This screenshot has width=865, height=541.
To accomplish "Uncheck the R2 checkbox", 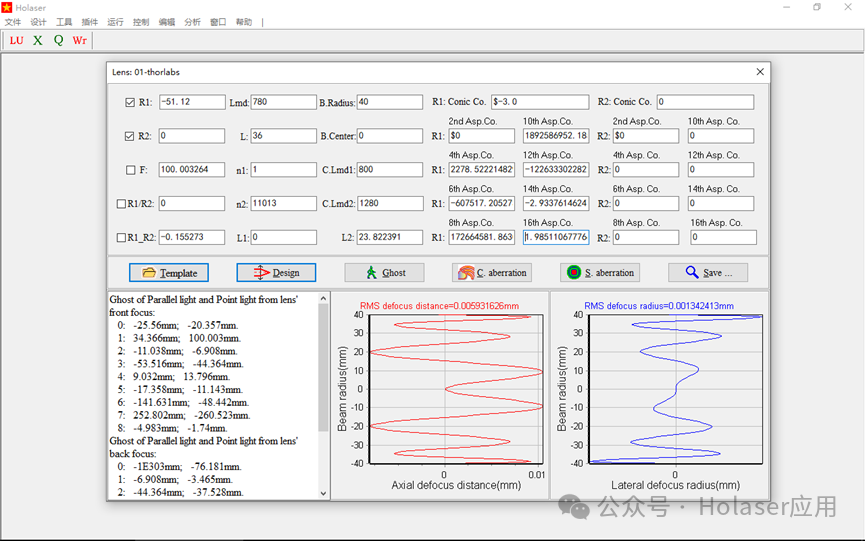I will point(130,136).
